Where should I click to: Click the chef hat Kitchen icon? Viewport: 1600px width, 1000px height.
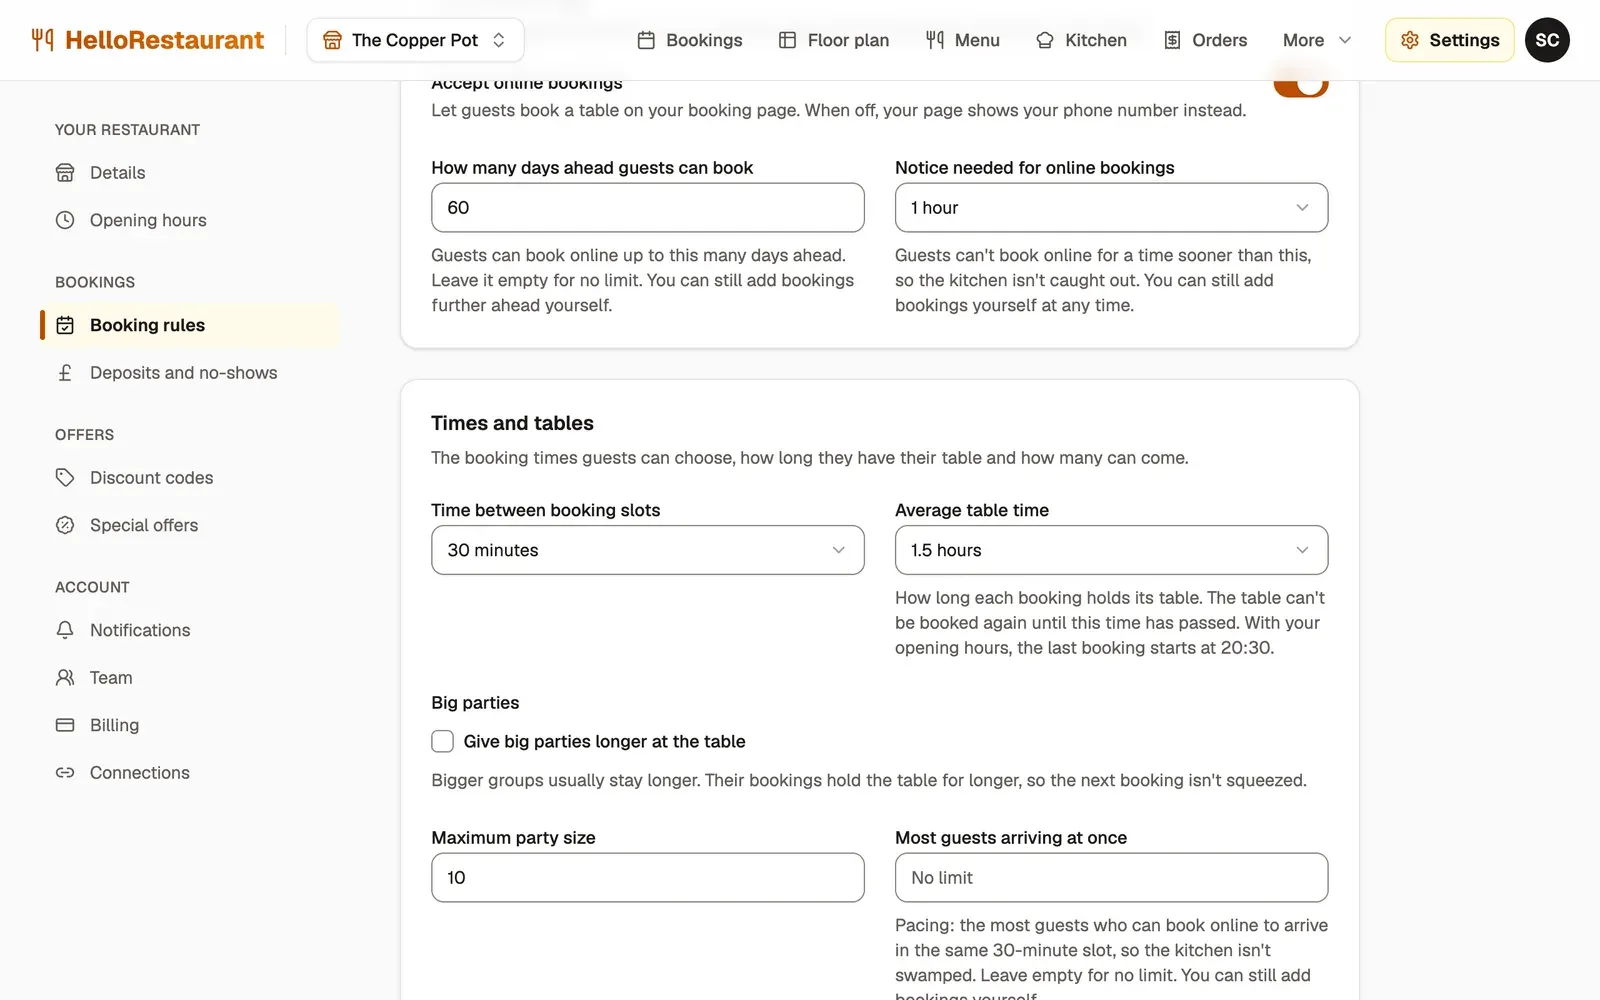pos(1045,40)
